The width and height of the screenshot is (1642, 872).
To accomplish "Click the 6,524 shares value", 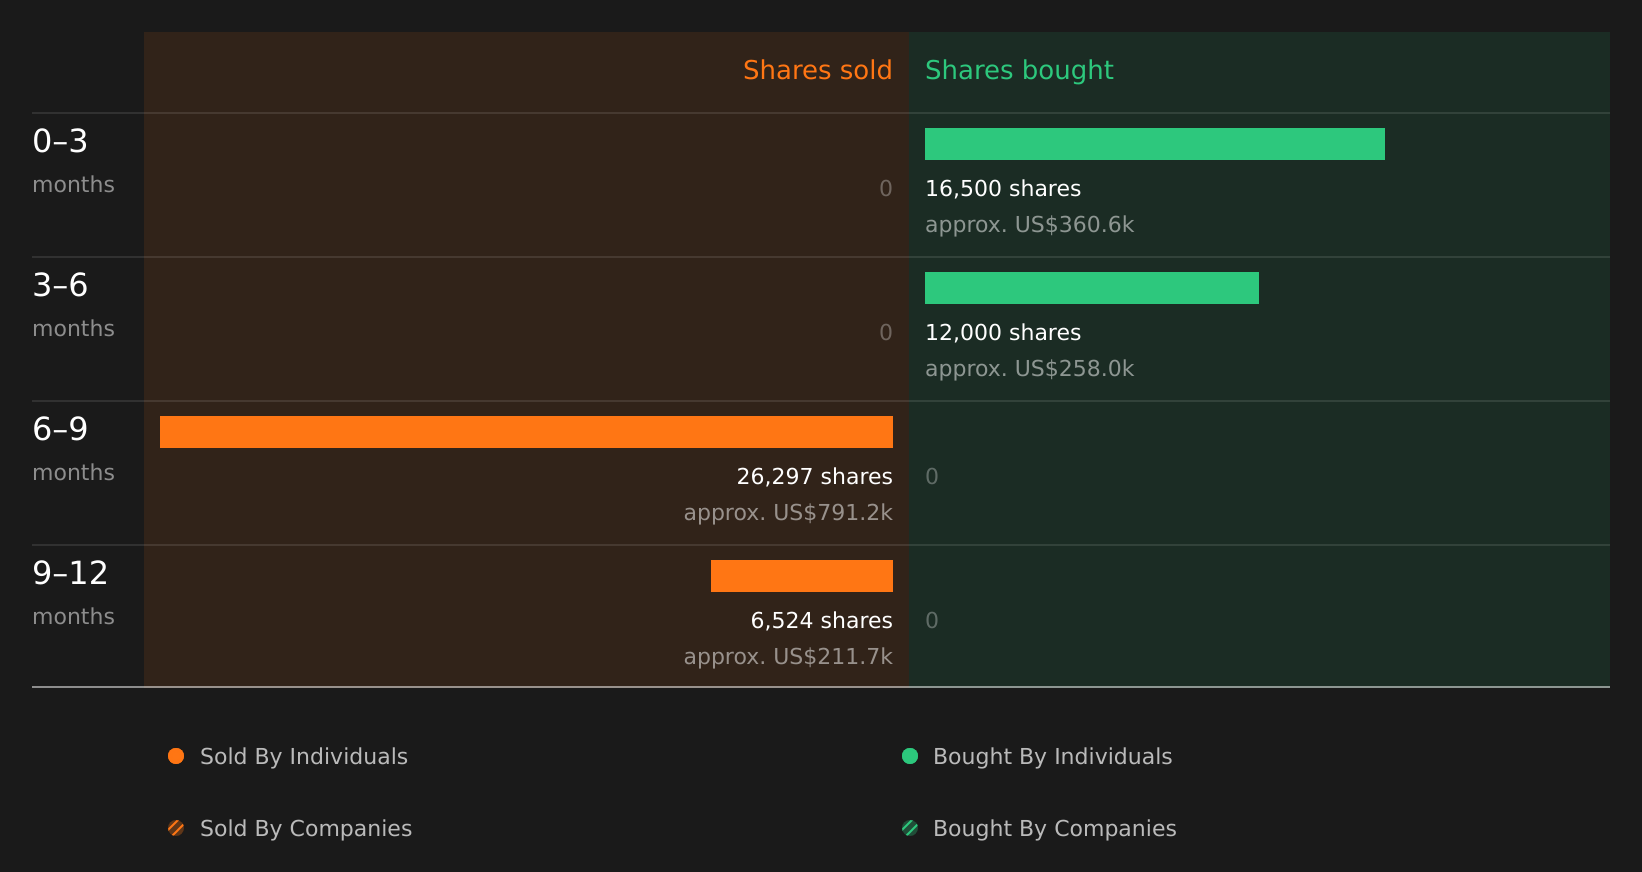I will click(x=822, y=621).
